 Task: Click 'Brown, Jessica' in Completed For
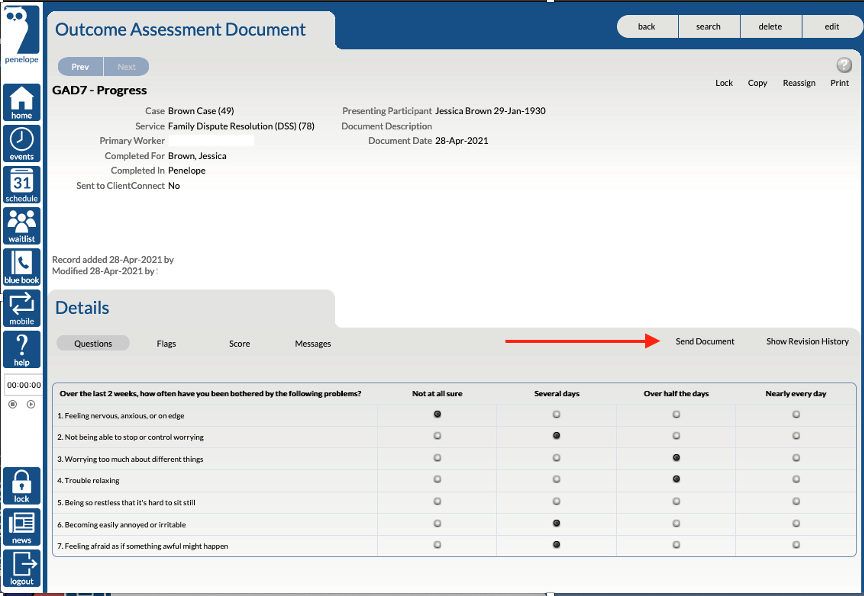click(197, 156)
